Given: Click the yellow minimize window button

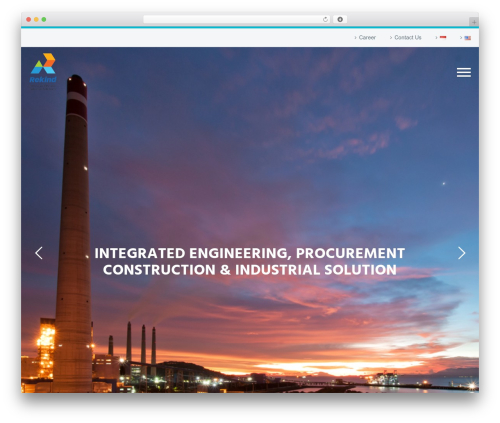Looking at the screenshot, I should (x=36, y=19).
